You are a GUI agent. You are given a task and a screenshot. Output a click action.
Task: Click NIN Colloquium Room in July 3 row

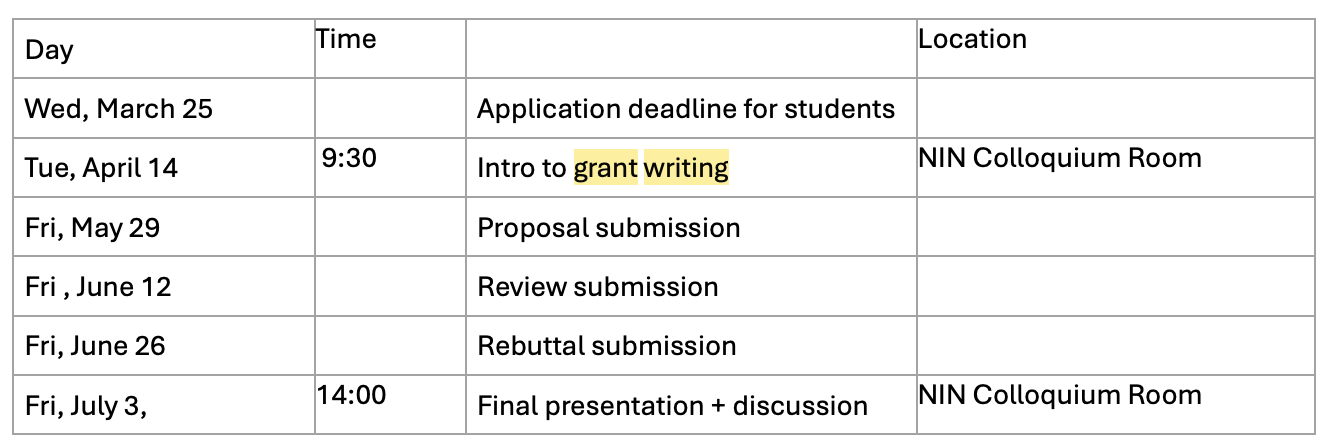click(1060, 395)
